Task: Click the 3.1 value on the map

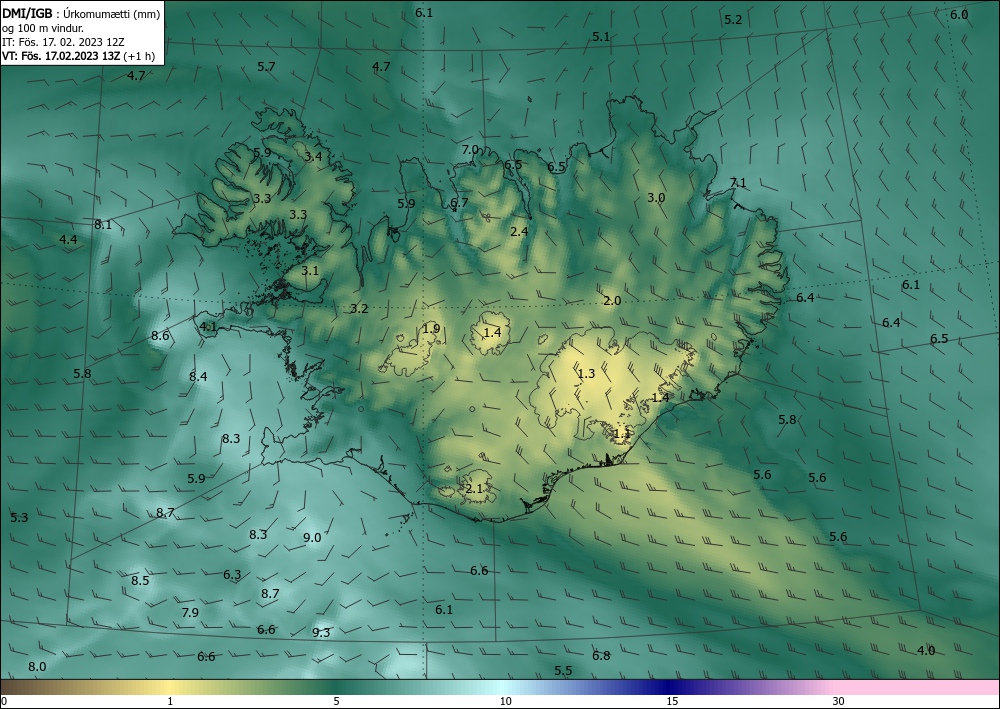Action: [x=310, y=270]
